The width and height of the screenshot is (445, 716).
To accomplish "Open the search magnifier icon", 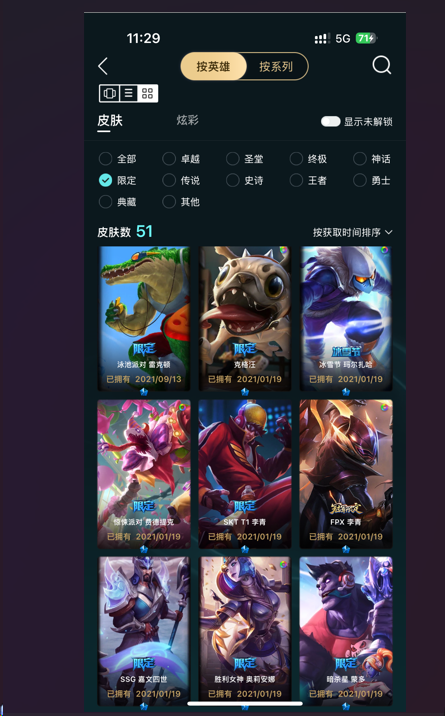I will click(x=382, y=65).
